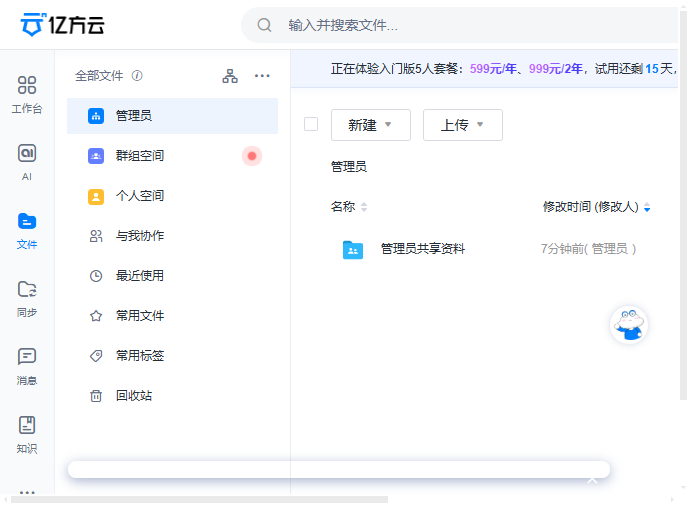Switch to the 文件 sidebar section
689x505 pixels.
pyautogui.click(x=27, y=231)
